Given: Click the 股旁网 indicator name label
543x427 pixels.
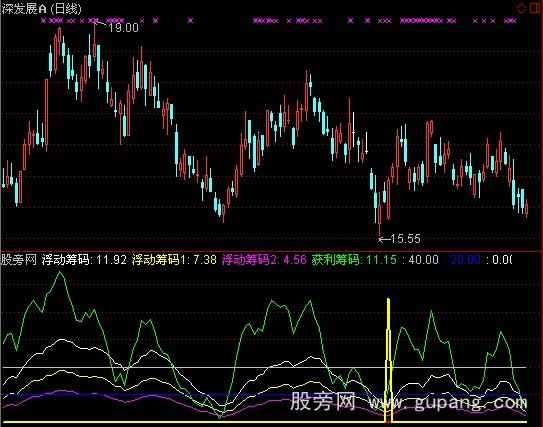Looking at the screenshot, I should 19,259.
